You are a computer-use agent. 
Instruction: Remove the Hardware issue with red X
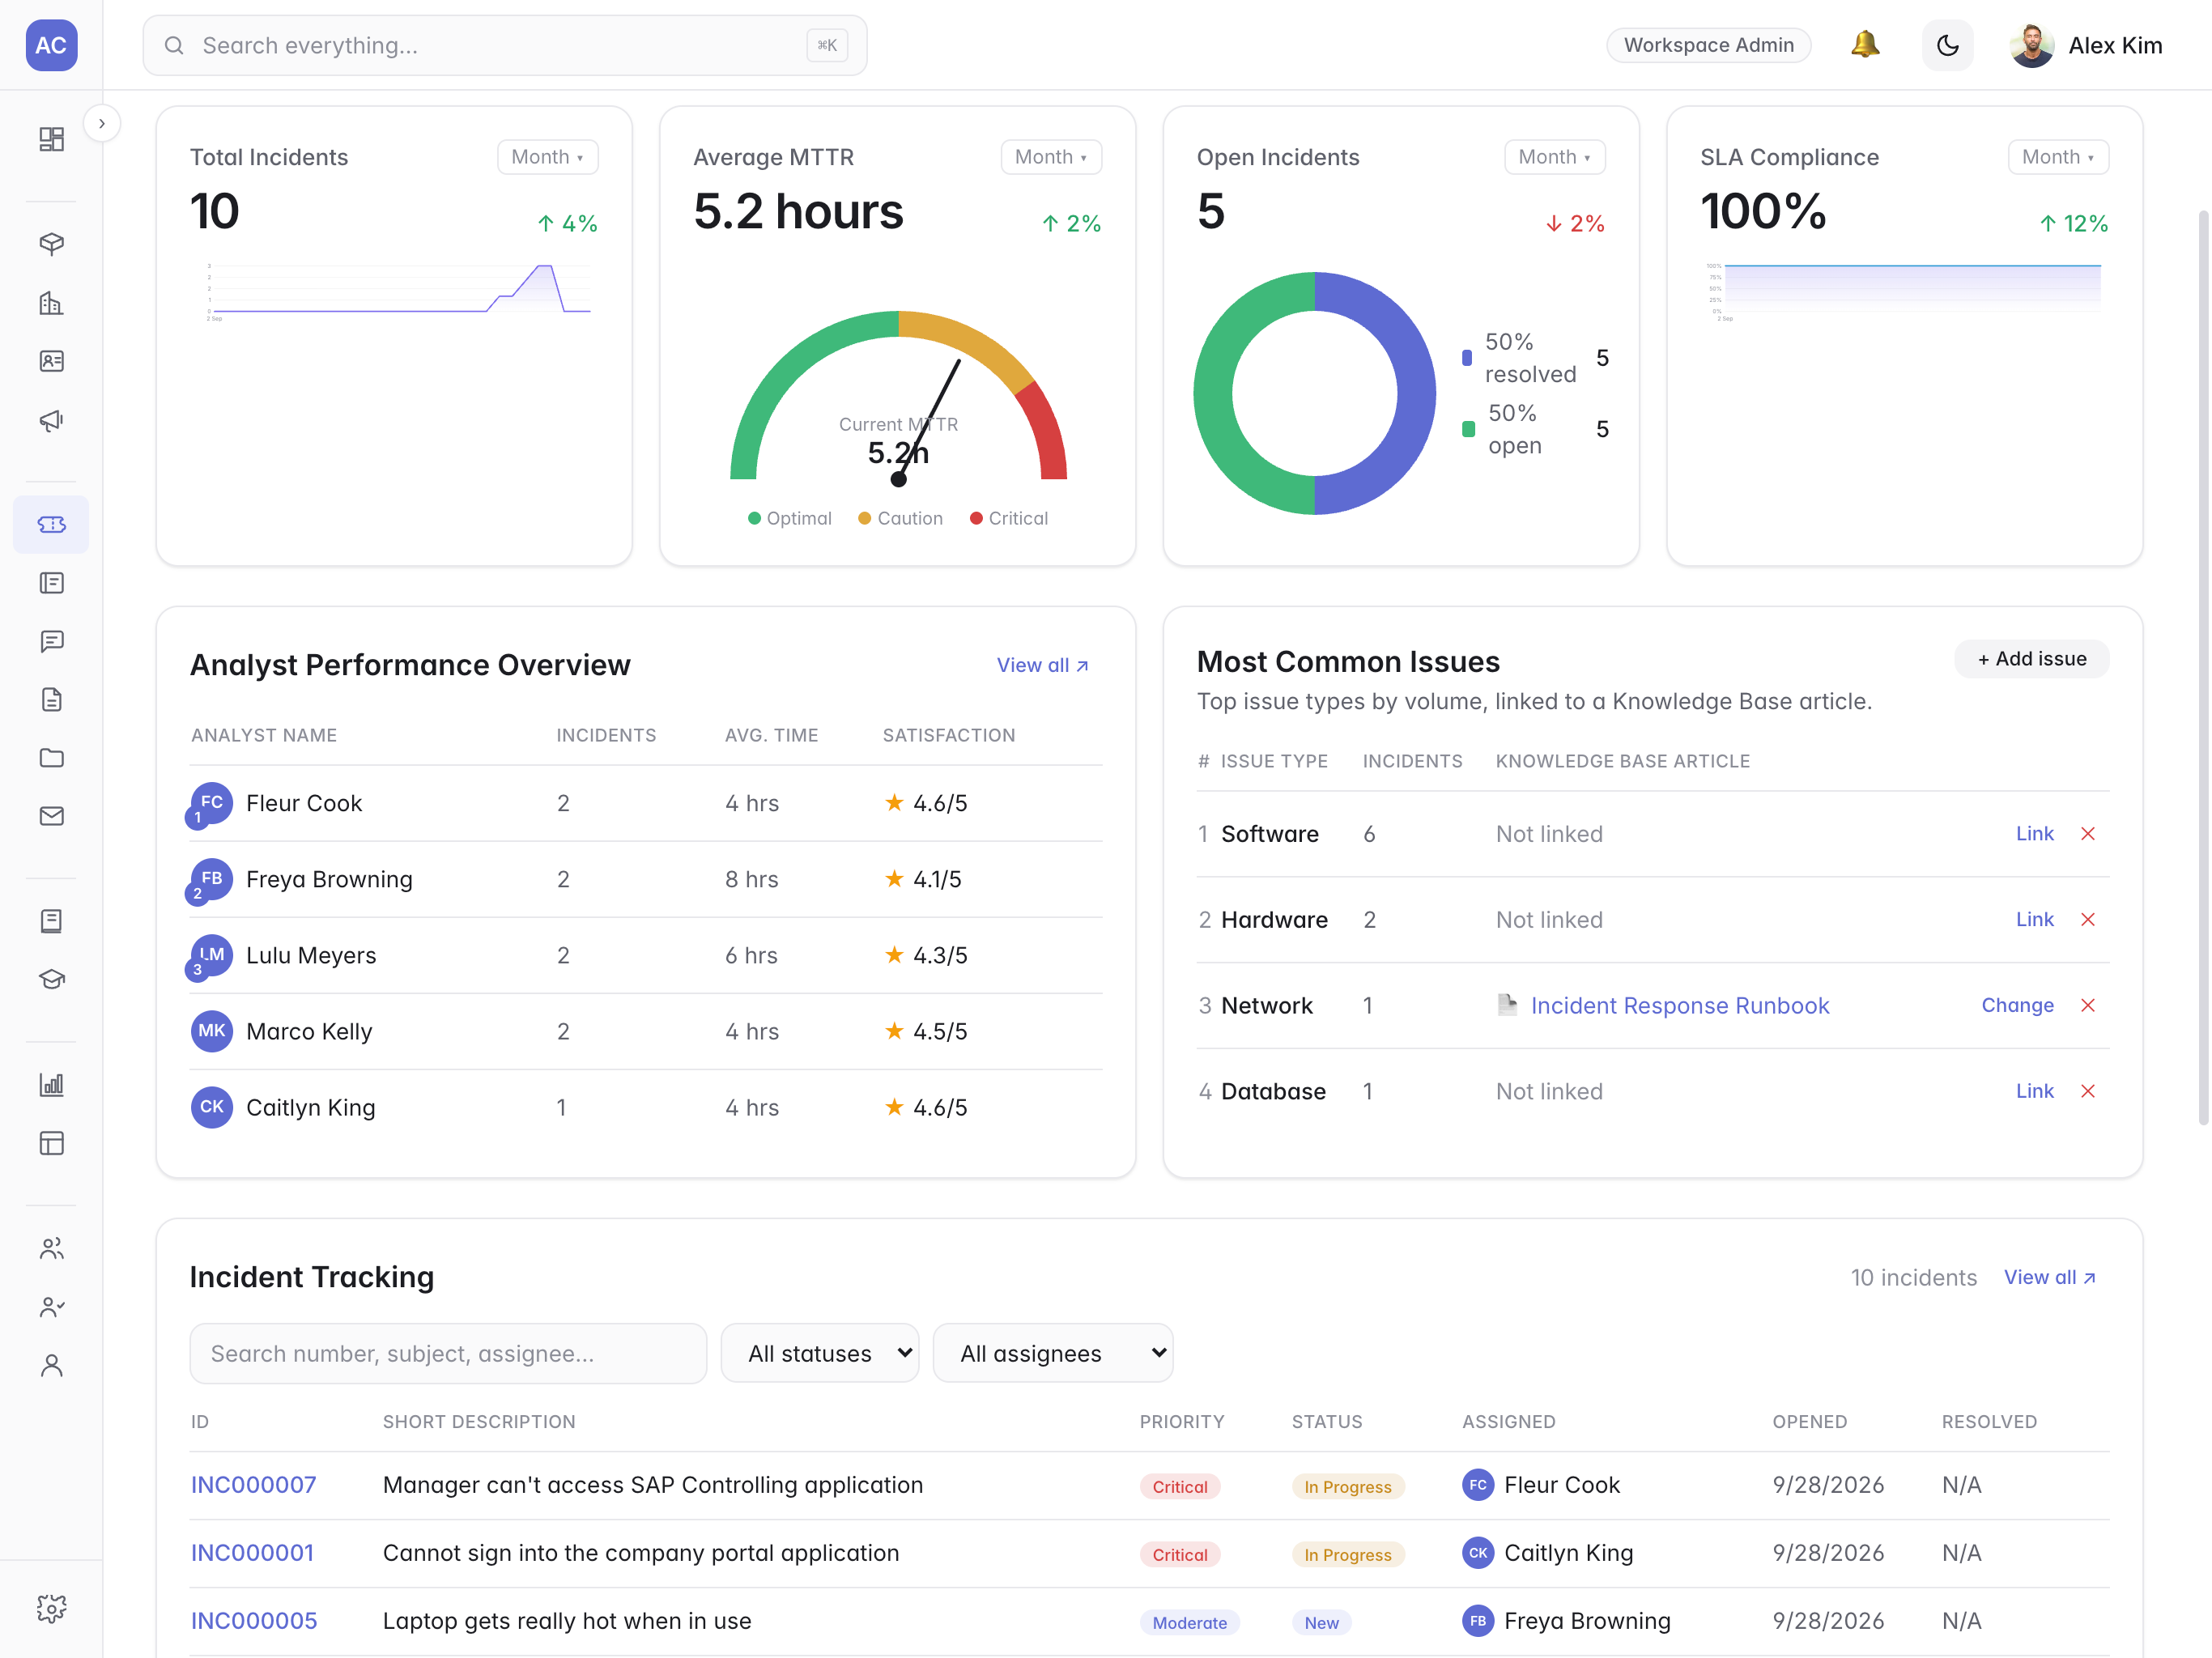tap(2088, 920)
